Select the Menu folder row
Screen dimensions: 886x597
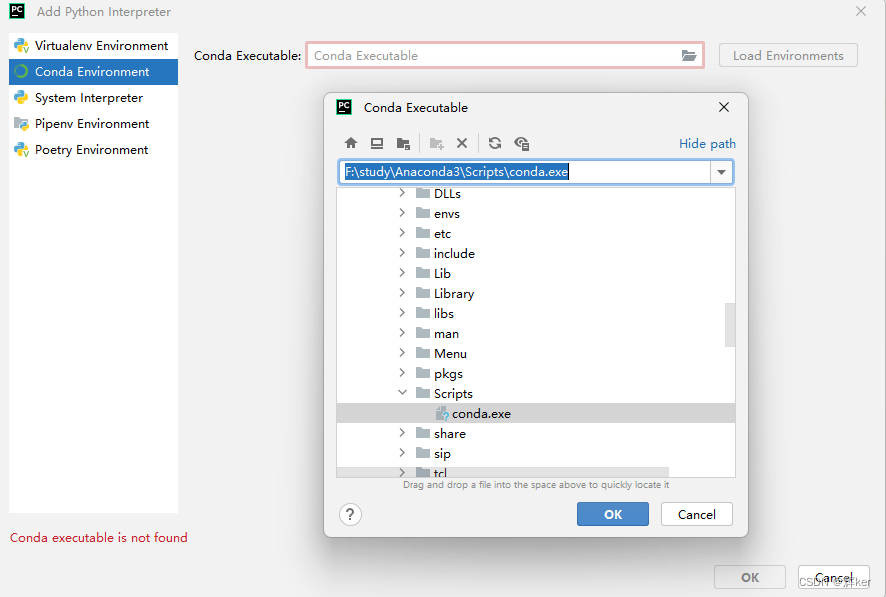[x=536, y=353]
